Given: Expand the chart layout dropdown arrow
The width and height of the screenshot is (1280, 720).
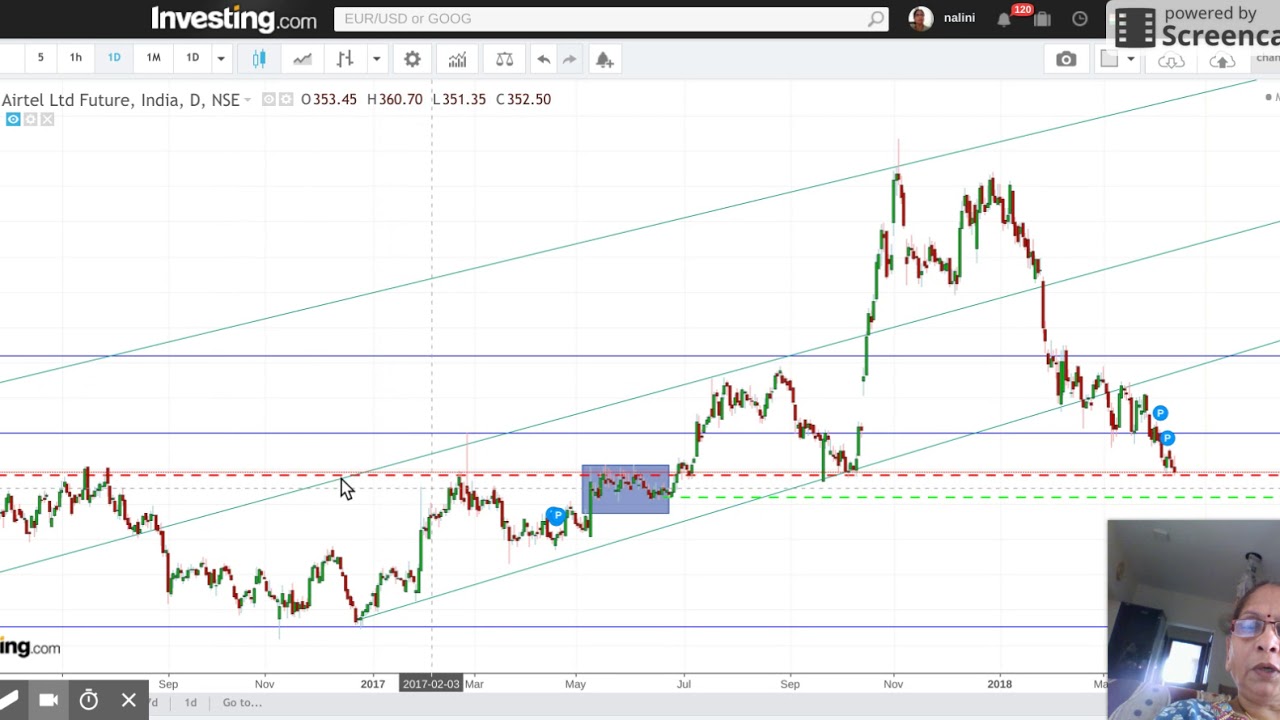Looking at the screenshot, I should click(1130, 60).
